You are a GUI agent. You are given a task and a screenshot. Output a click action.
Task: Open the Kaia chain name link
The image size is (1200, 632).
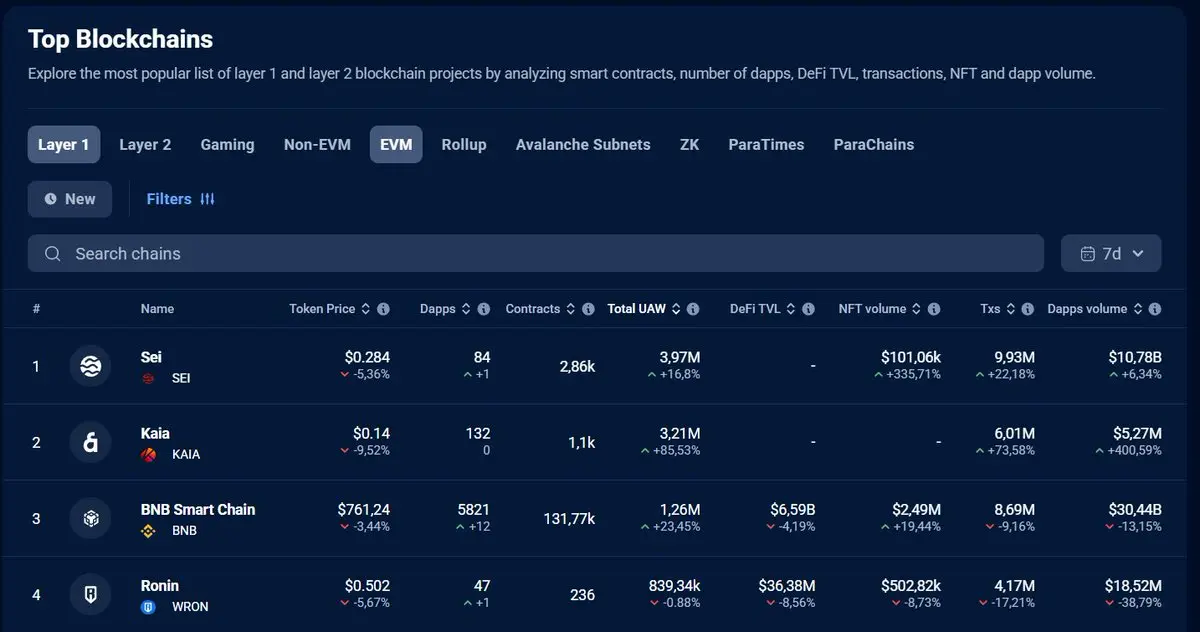(155, 433)
